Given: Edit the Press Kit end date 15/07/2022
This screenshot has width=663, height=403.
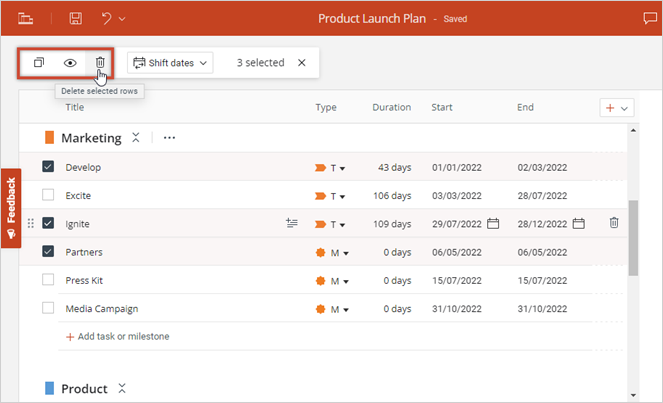Looking at the screenshot, I should pyautogui.click(x=542, y=281).
